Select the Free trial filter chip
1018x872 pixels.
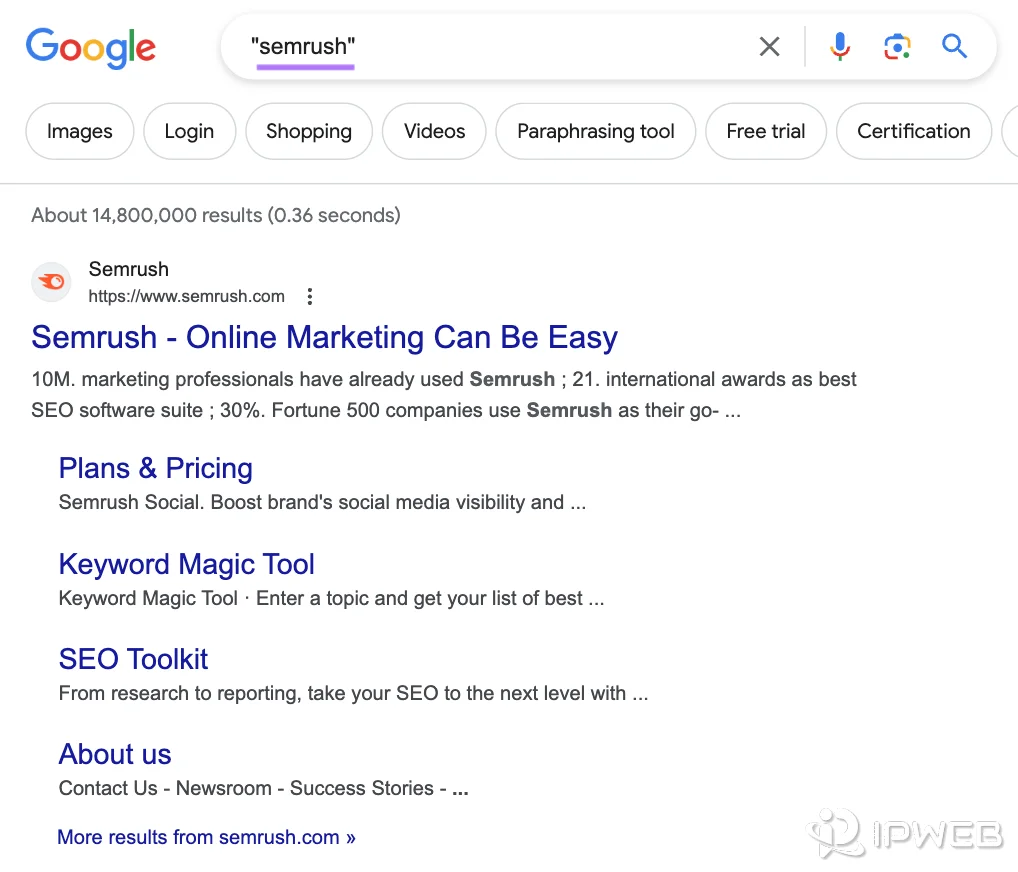click(x=766, y=131)
